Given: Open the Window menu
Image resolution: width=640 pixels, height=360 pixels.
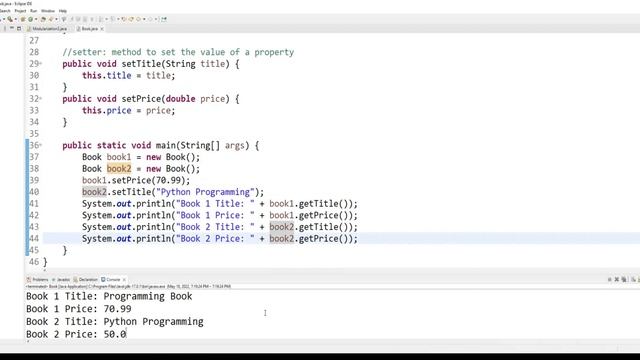Looking at the screenshot, I should point(48,11).
